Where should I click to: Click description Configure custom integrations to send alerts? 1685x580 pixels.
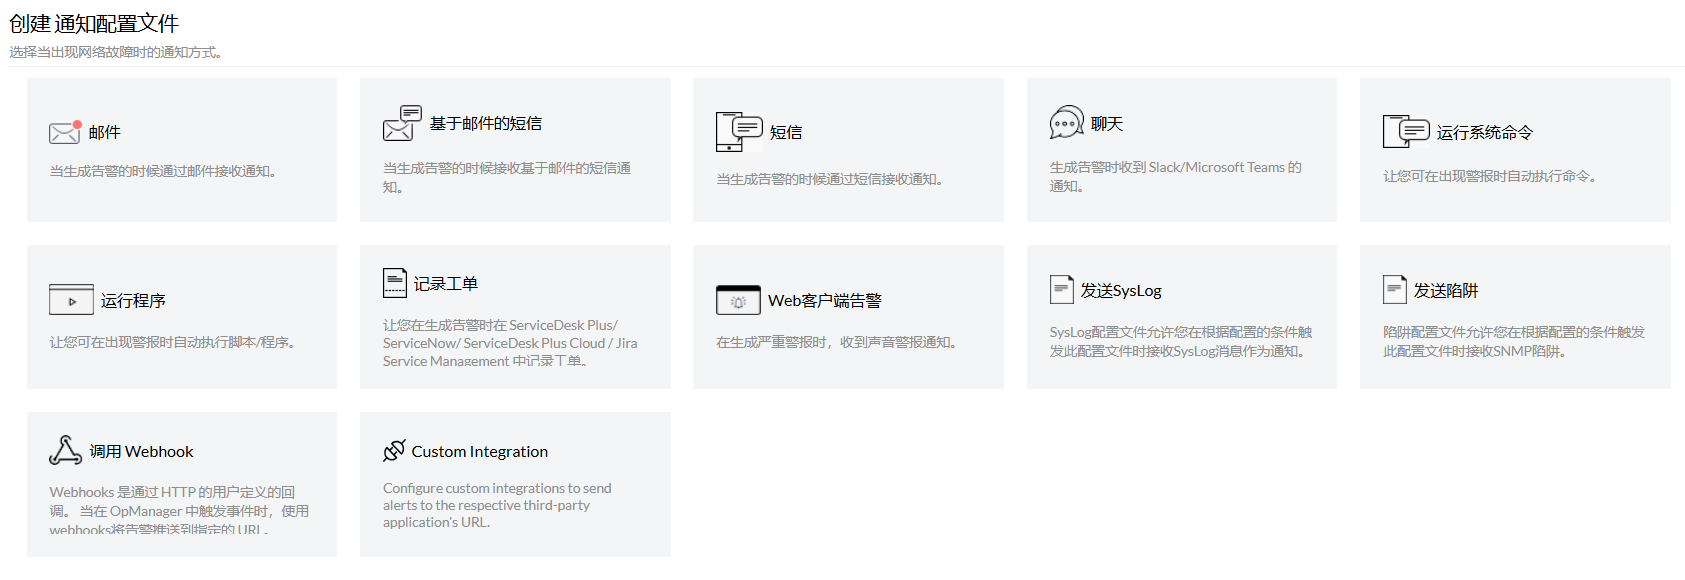point(497,505)
